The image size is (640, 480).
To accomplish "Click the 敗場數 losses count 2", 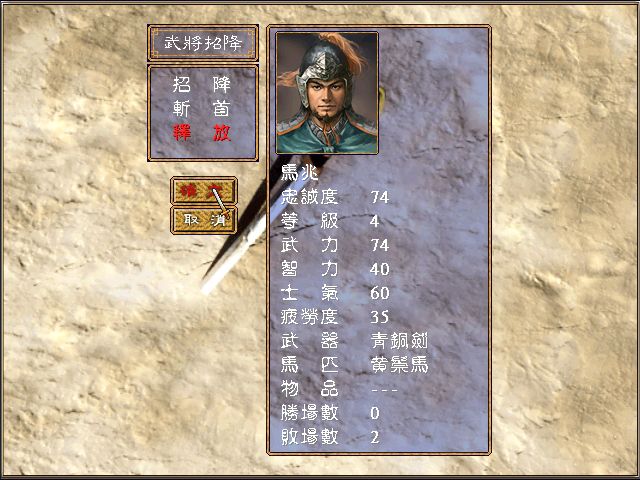I will click(375, 437).
